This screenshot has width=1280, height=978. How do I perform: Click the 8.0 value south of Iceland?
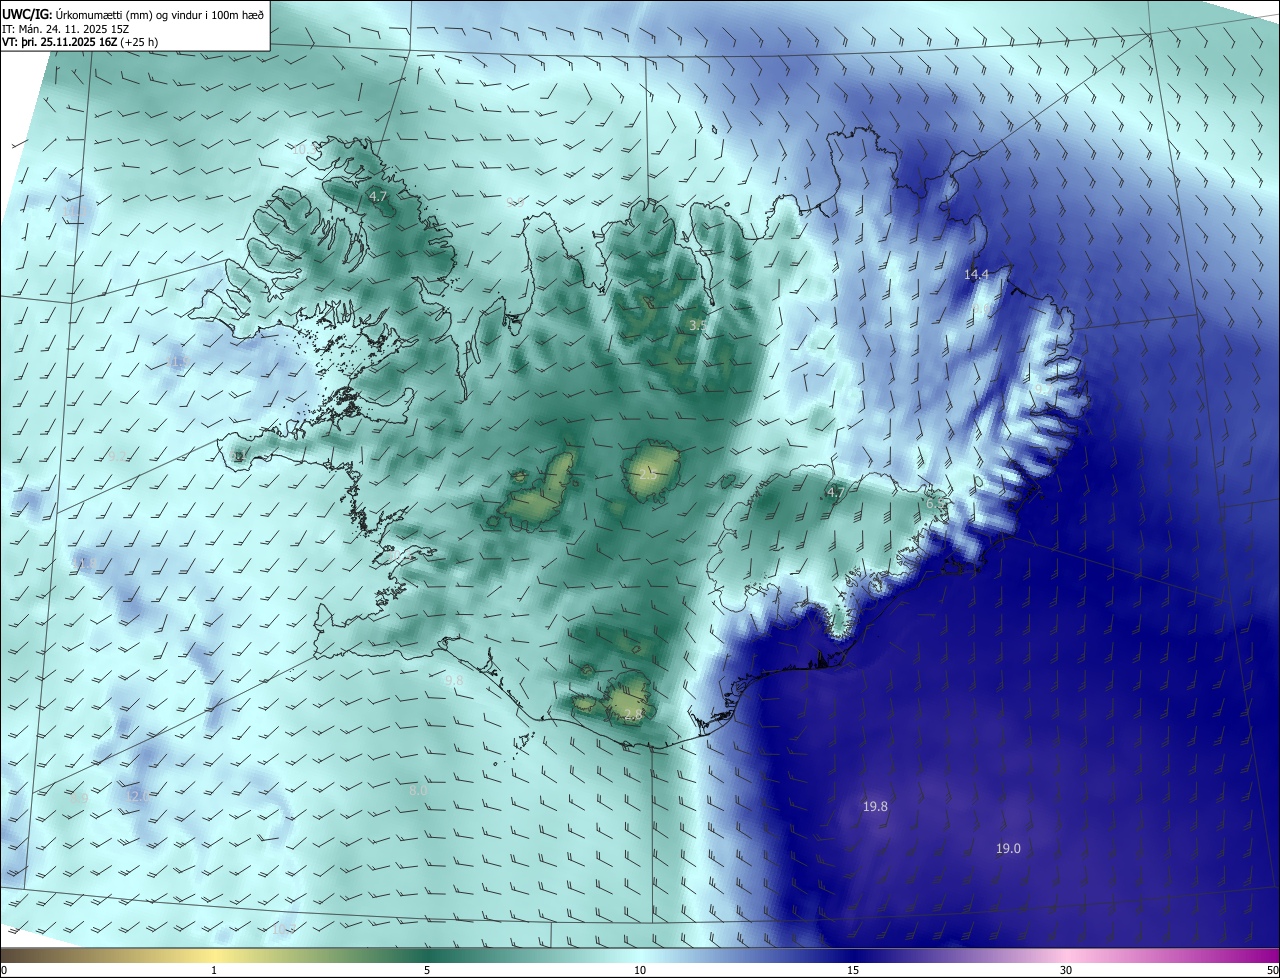tap(419, 790)
